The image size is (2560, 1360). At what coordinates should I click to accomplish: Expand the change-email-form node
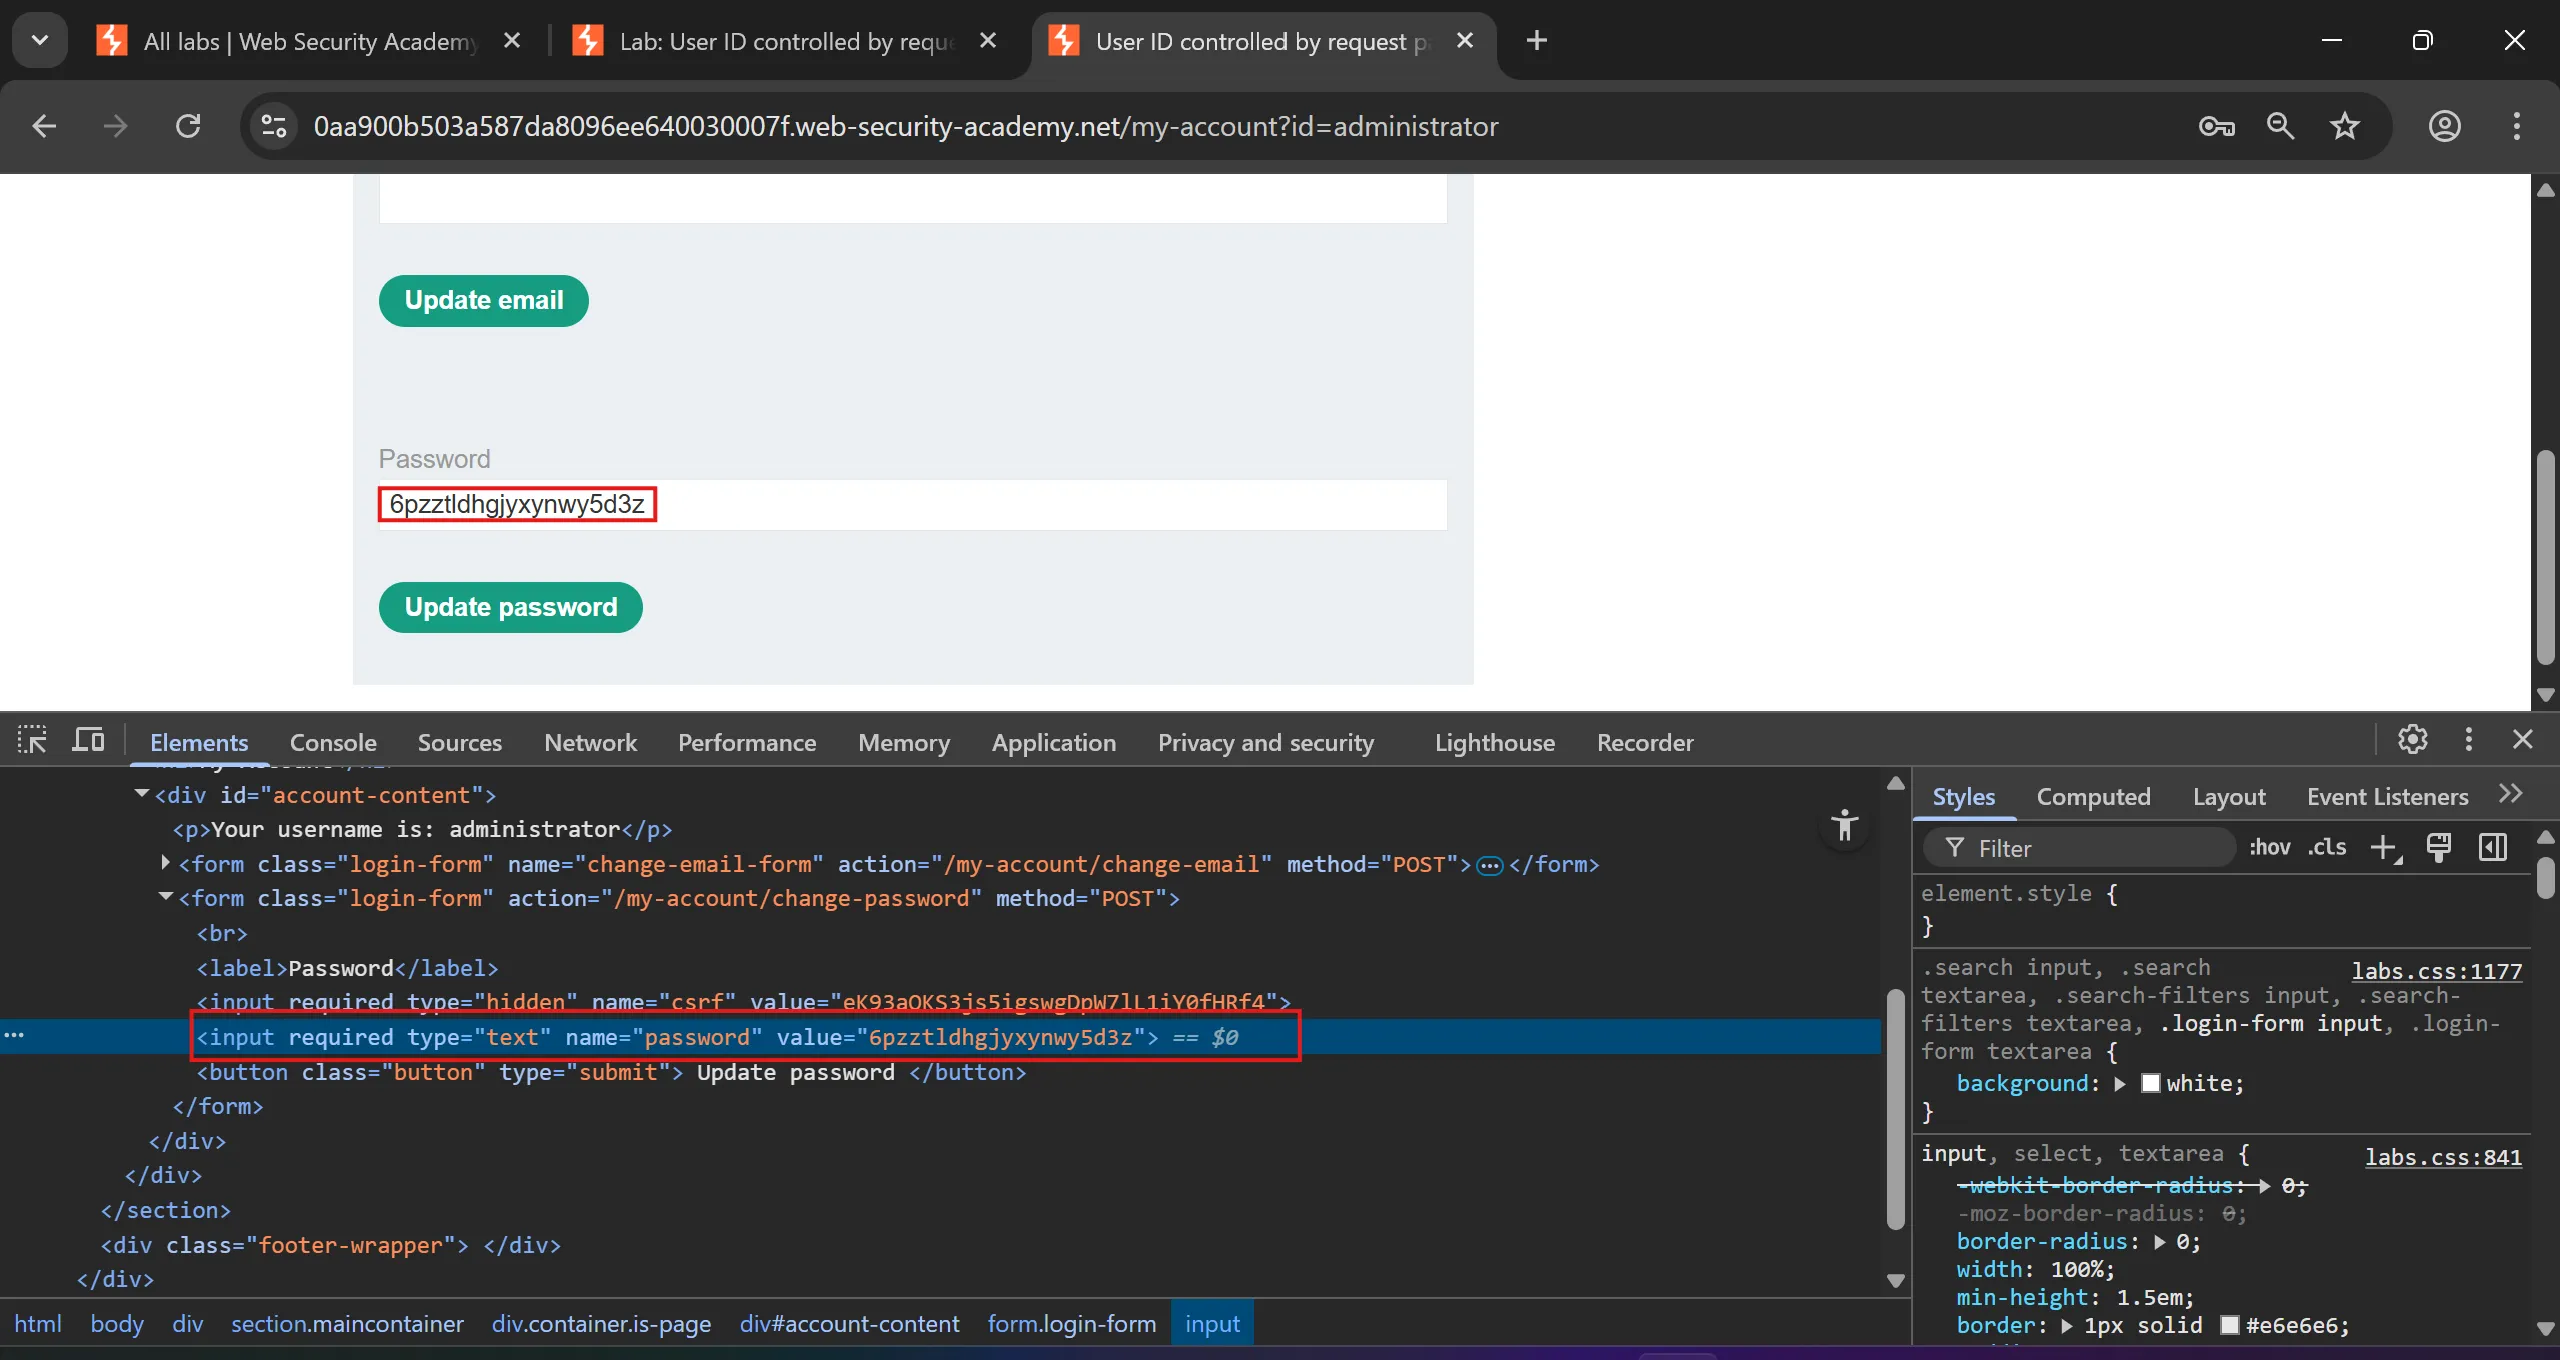(x=166, y=863)
